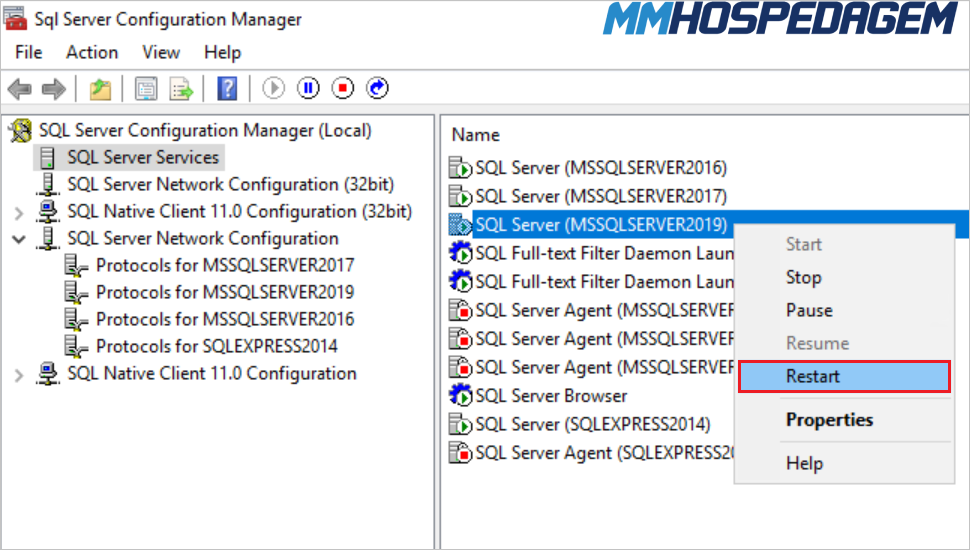Image resolution: width=970 pixels, height=550 pixels.
Task: Click the SQL Server (MSSQLSERVER2017) service icon
Action: pyautogui.click(x=460, y=196)
